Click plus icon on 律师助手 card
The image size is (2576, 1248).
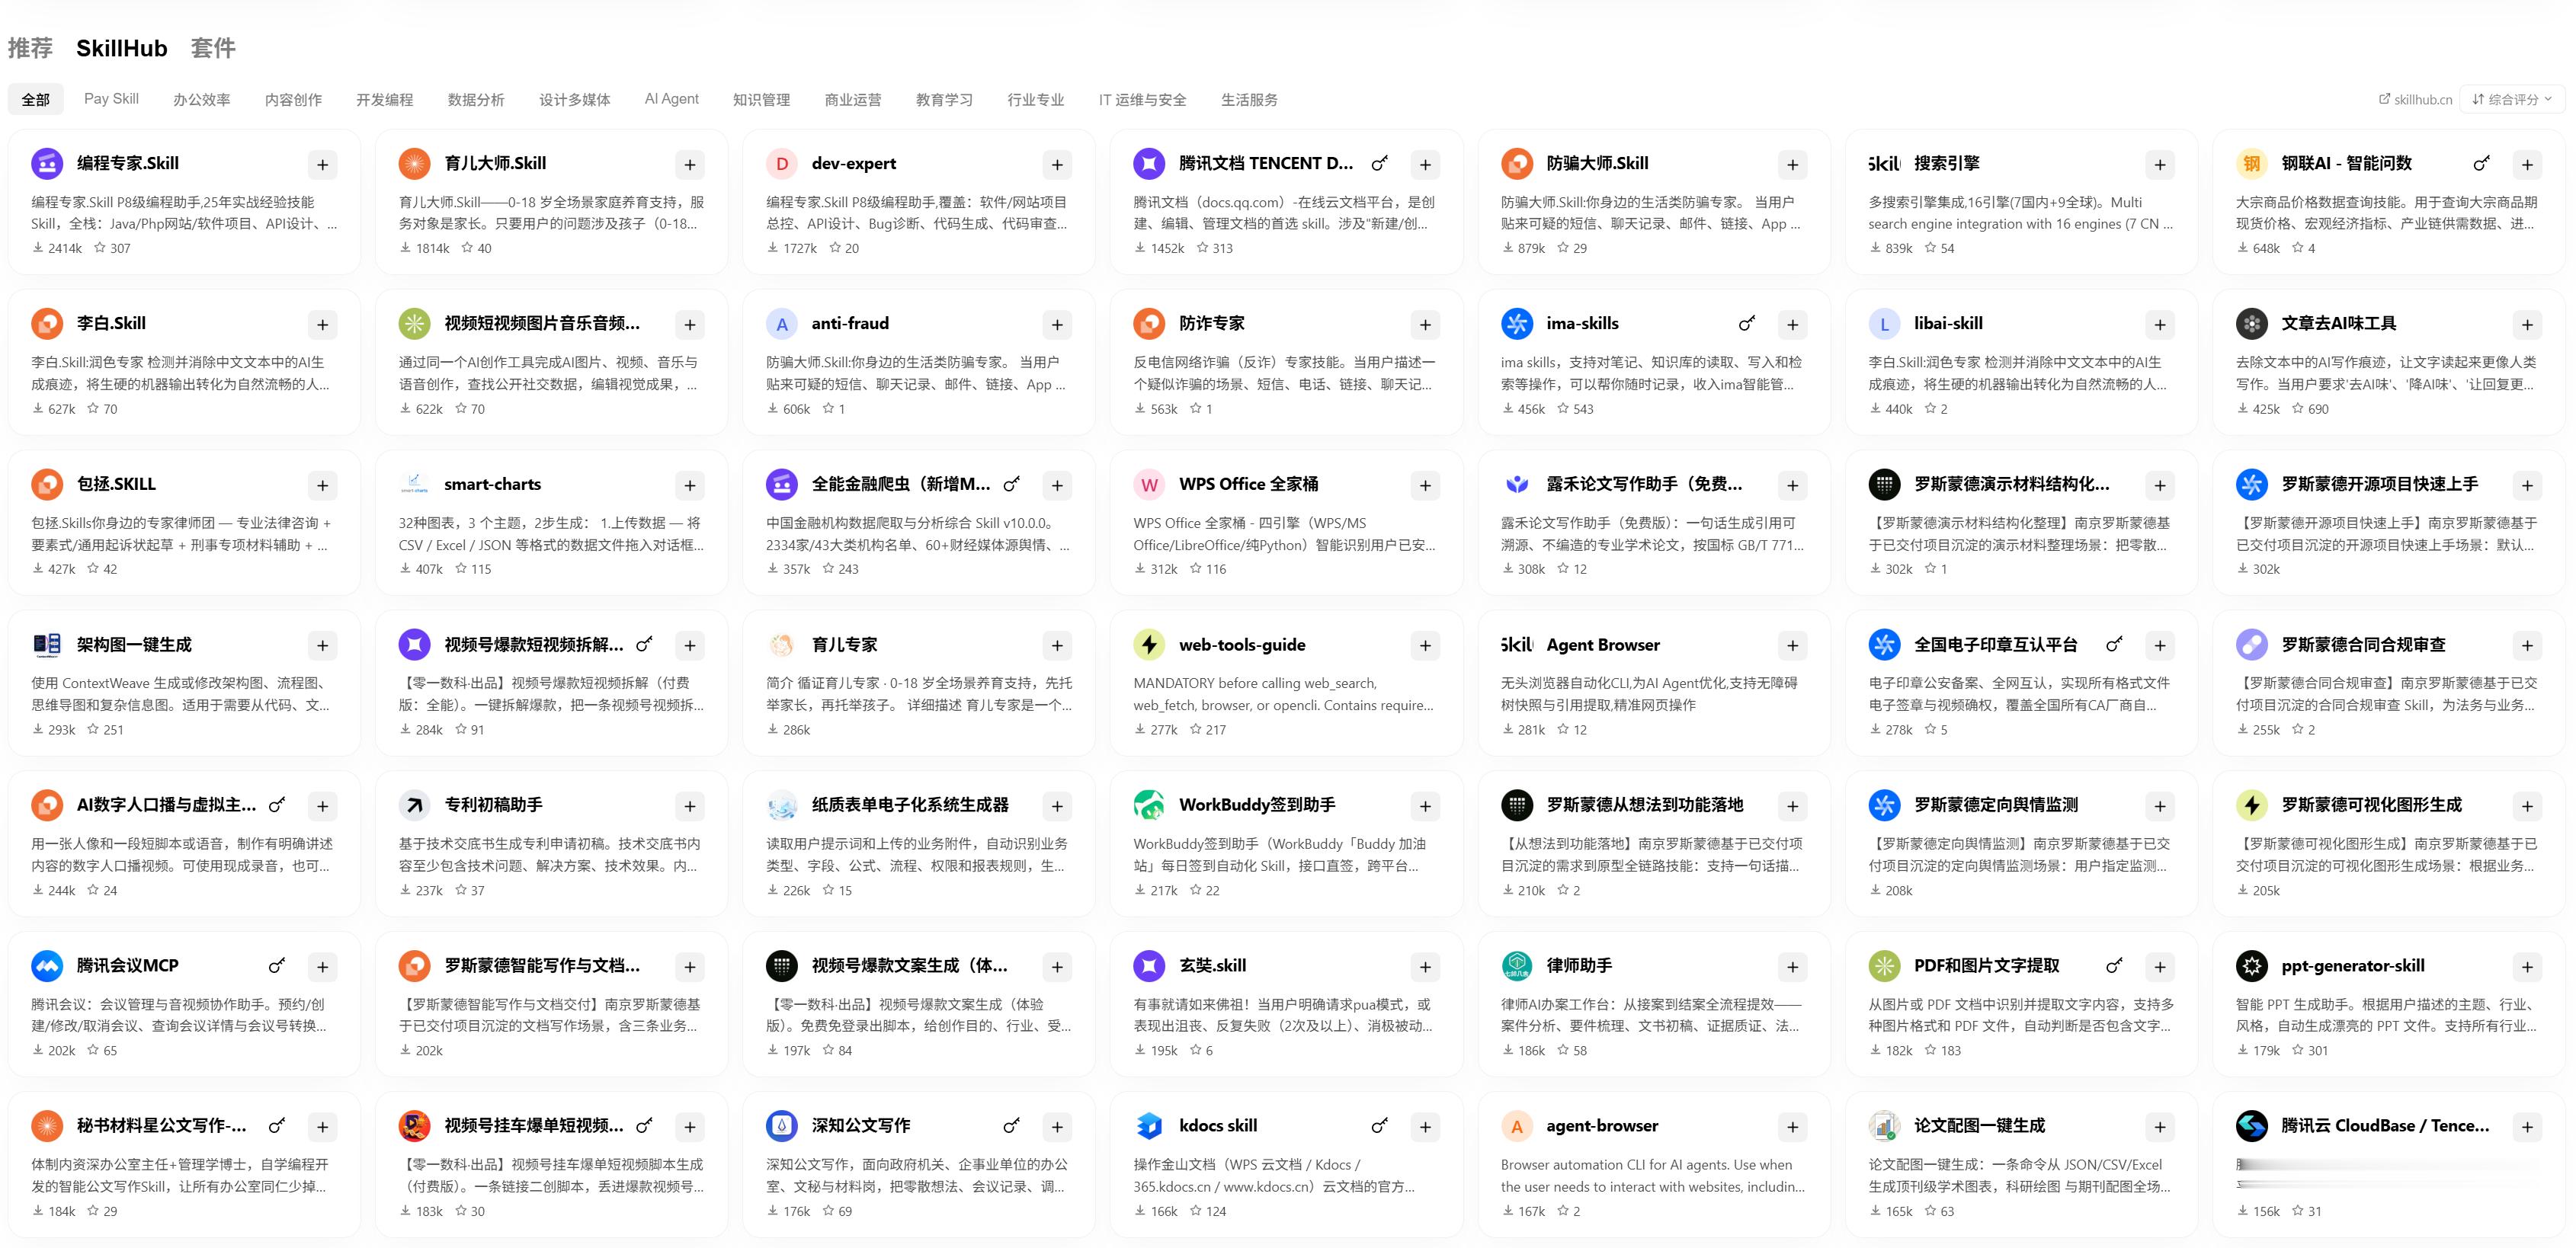(1792, 966)
